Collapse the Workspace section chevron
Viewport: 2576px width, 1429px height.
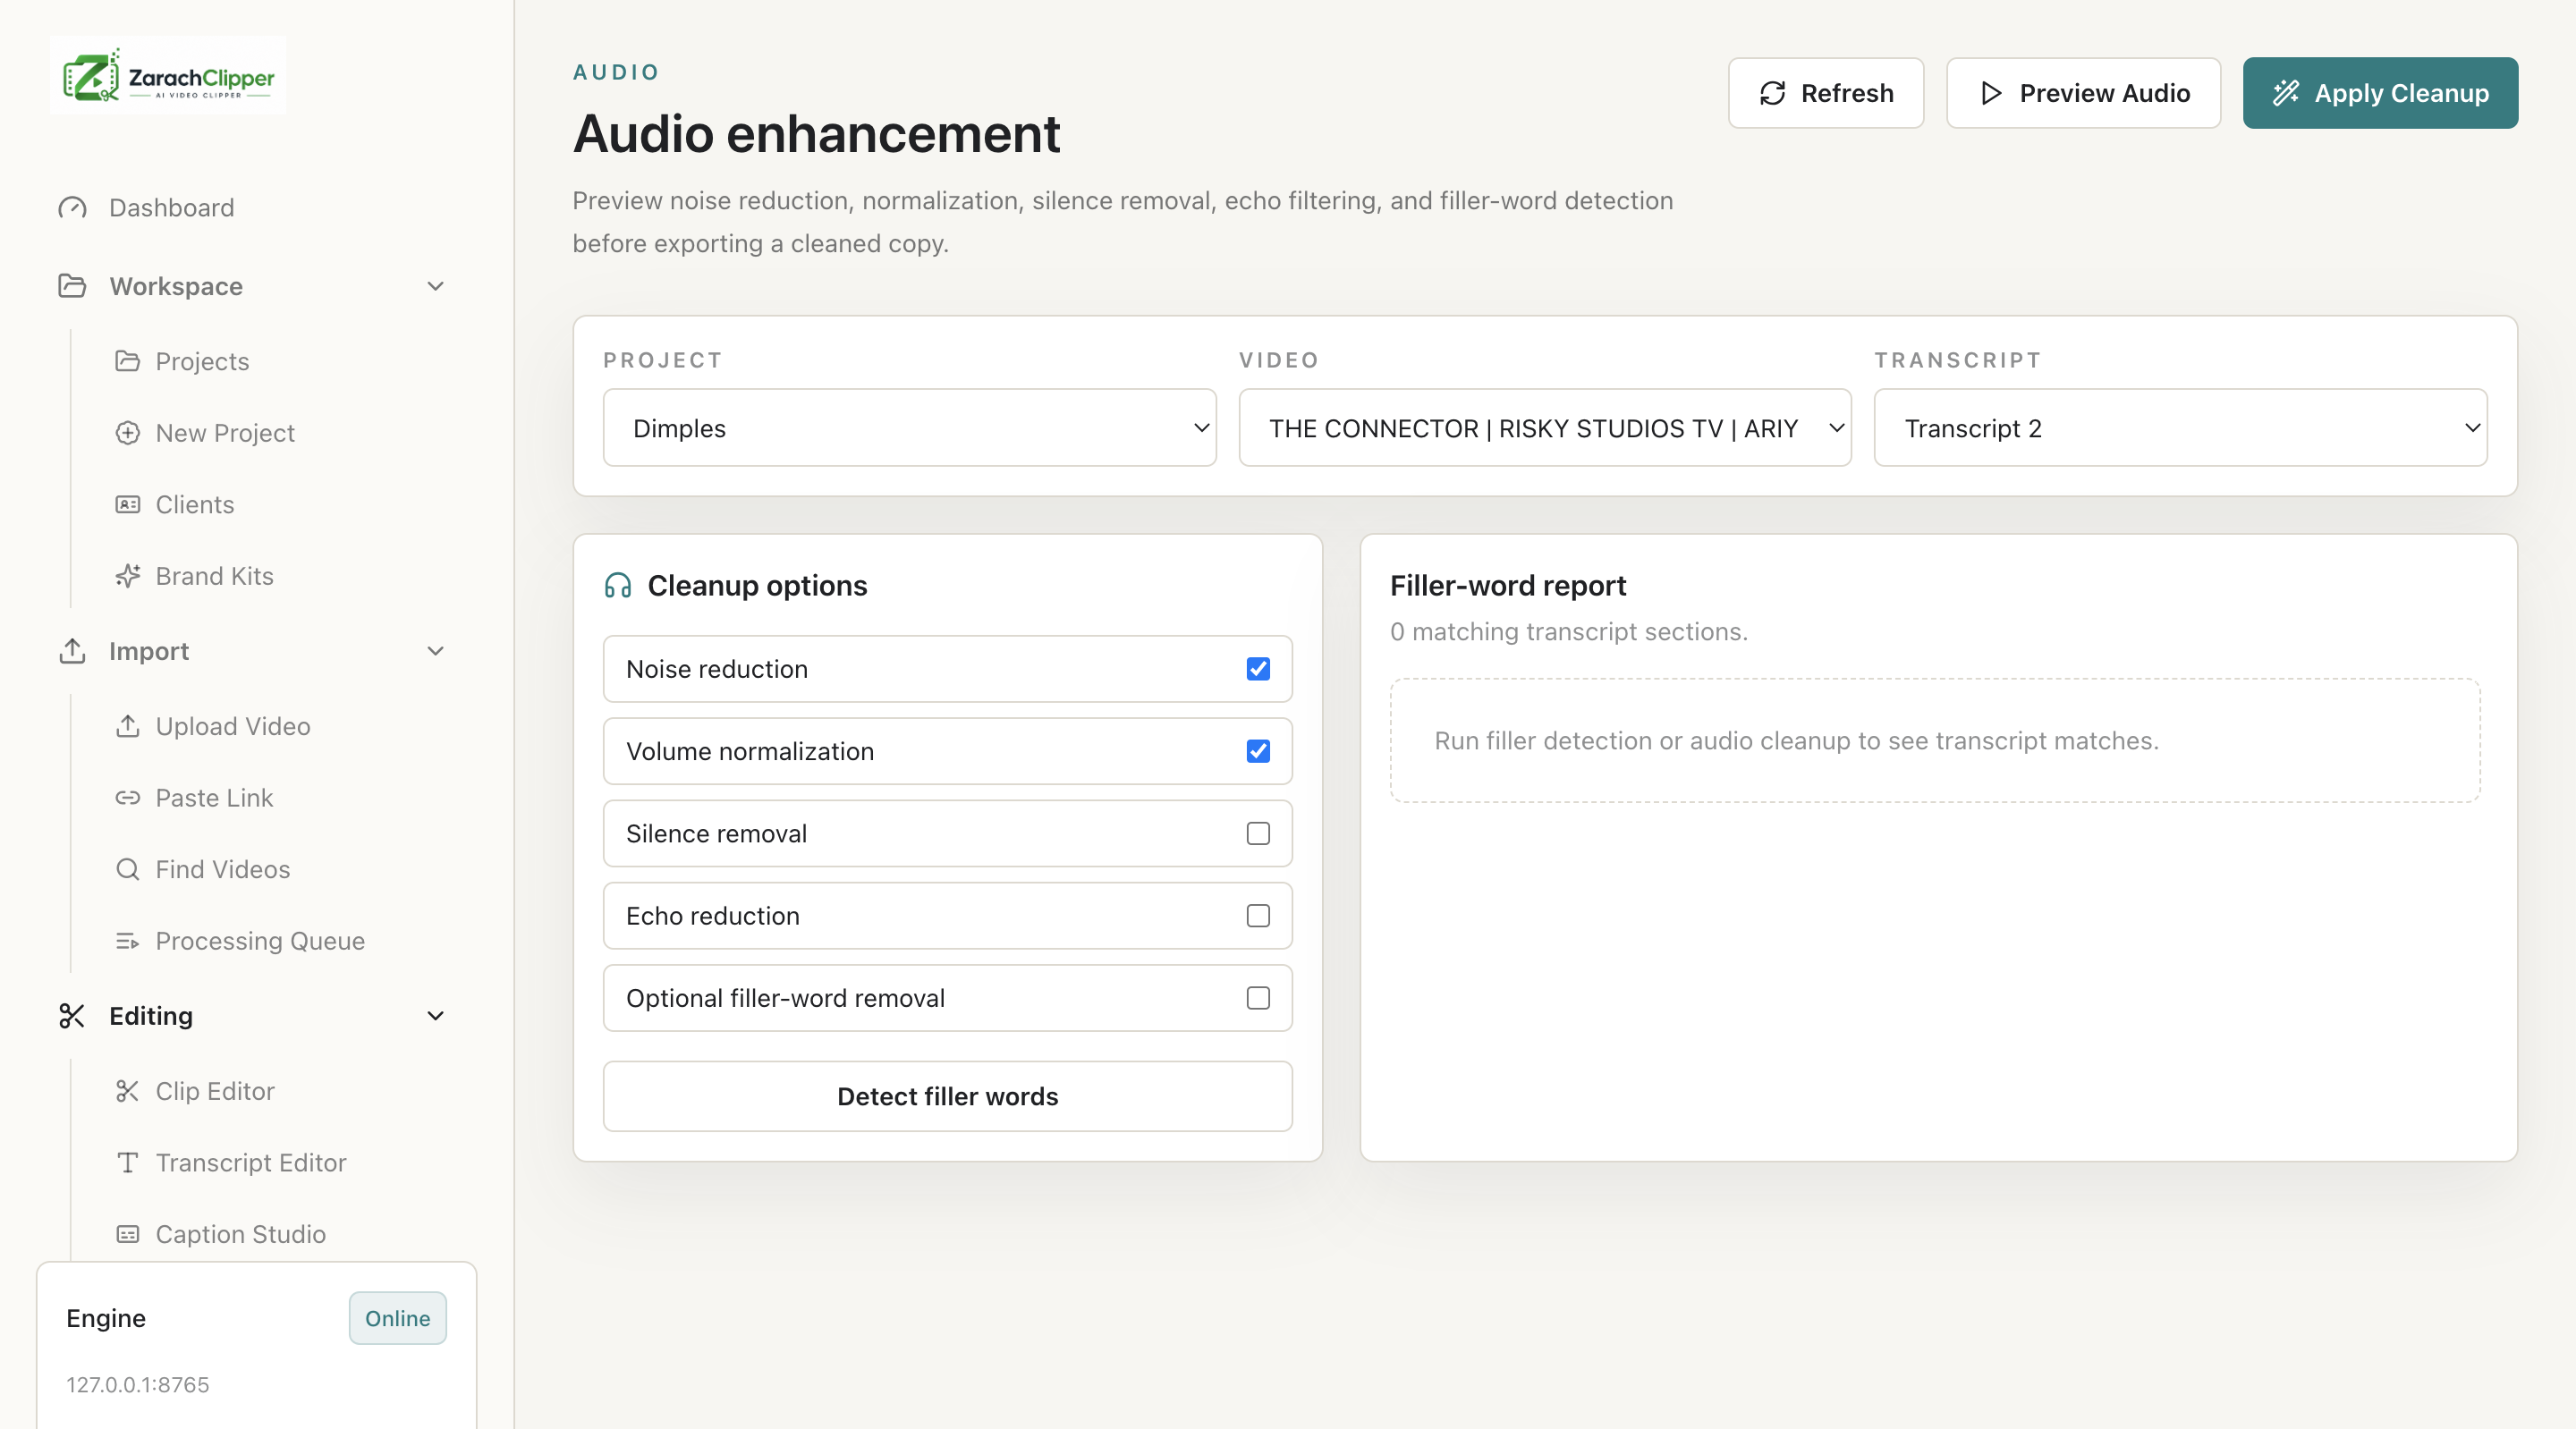click(435, 286)
